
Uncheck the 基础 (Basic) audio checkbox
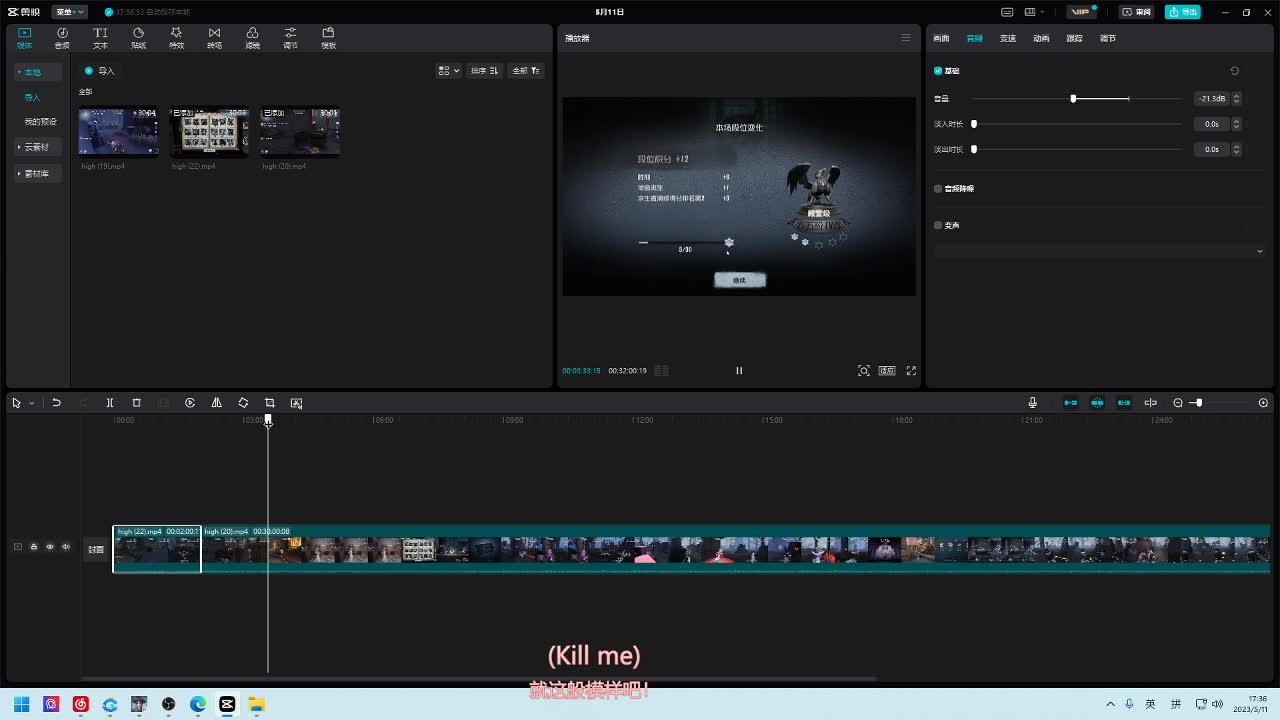[938, 71]
